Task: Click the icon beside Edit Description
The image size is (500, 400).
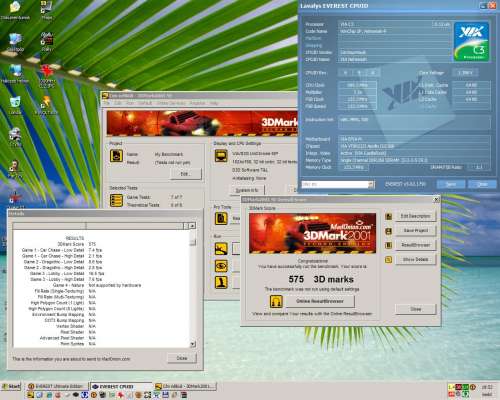Action: pos(388,216)
